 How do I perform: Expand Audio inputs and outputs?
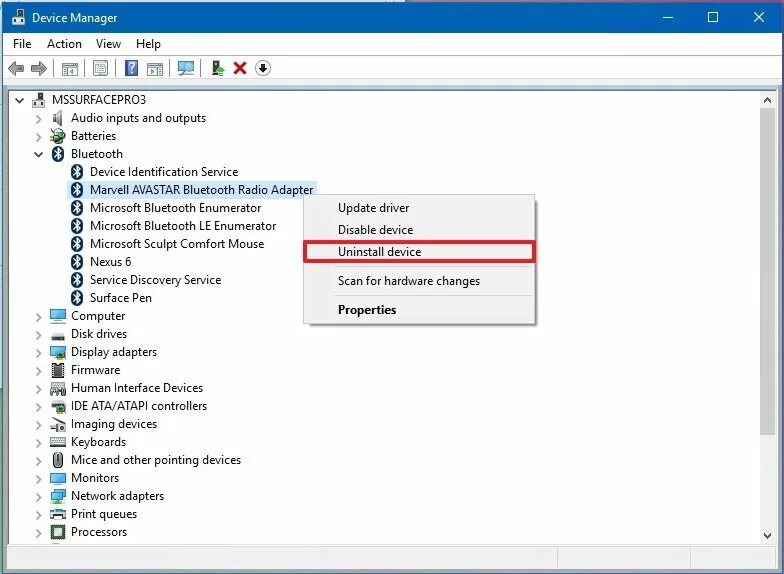pyautogui.click(x=38, y=119)
